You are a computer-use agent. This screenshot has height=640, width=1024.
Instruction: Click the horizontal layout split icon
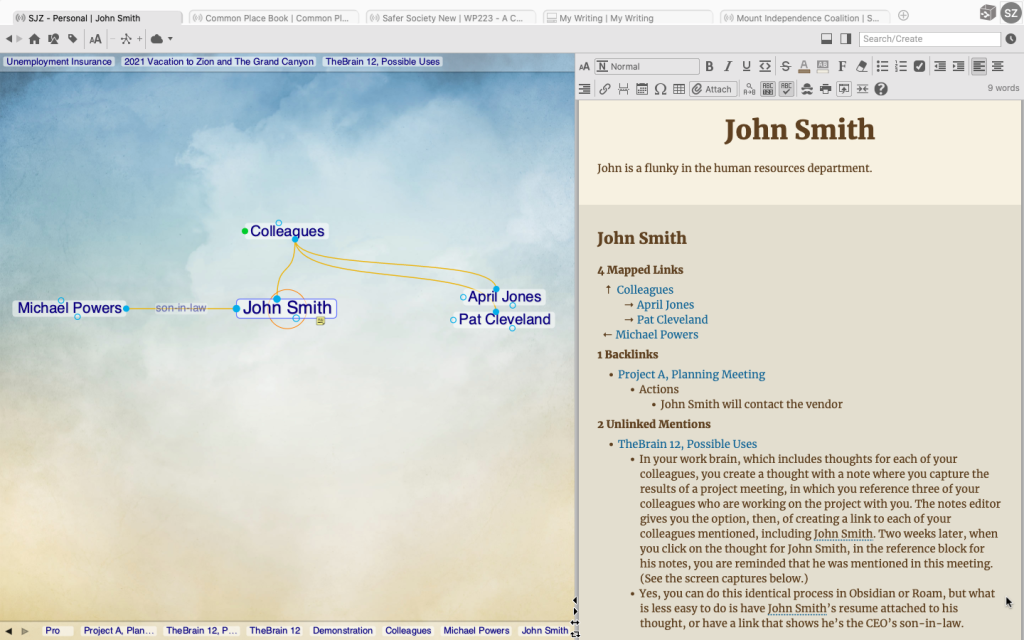pyautogui.click(x=827, y=39)
